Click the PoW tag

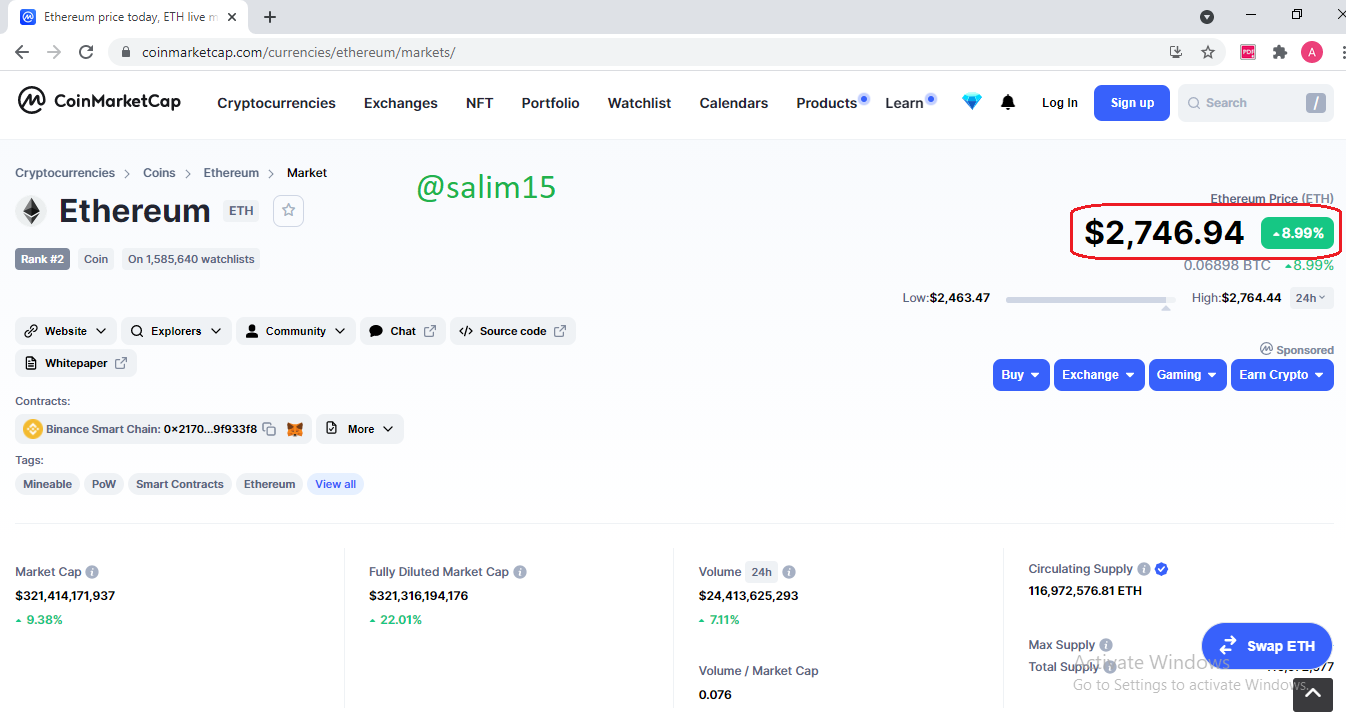tap(104, 484)
